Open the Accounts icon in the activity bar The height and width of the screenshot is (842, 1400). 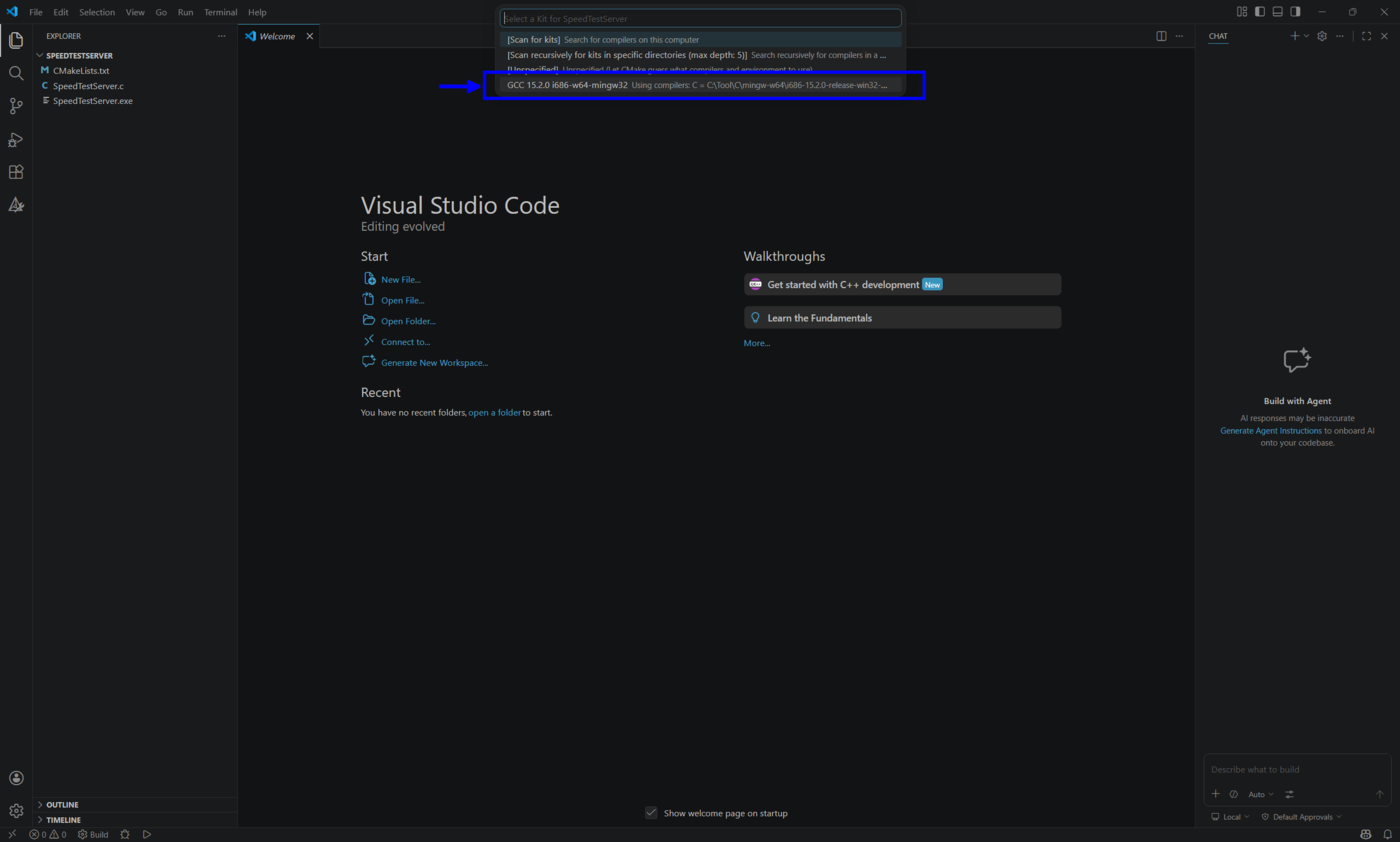(x=15, y=777)
